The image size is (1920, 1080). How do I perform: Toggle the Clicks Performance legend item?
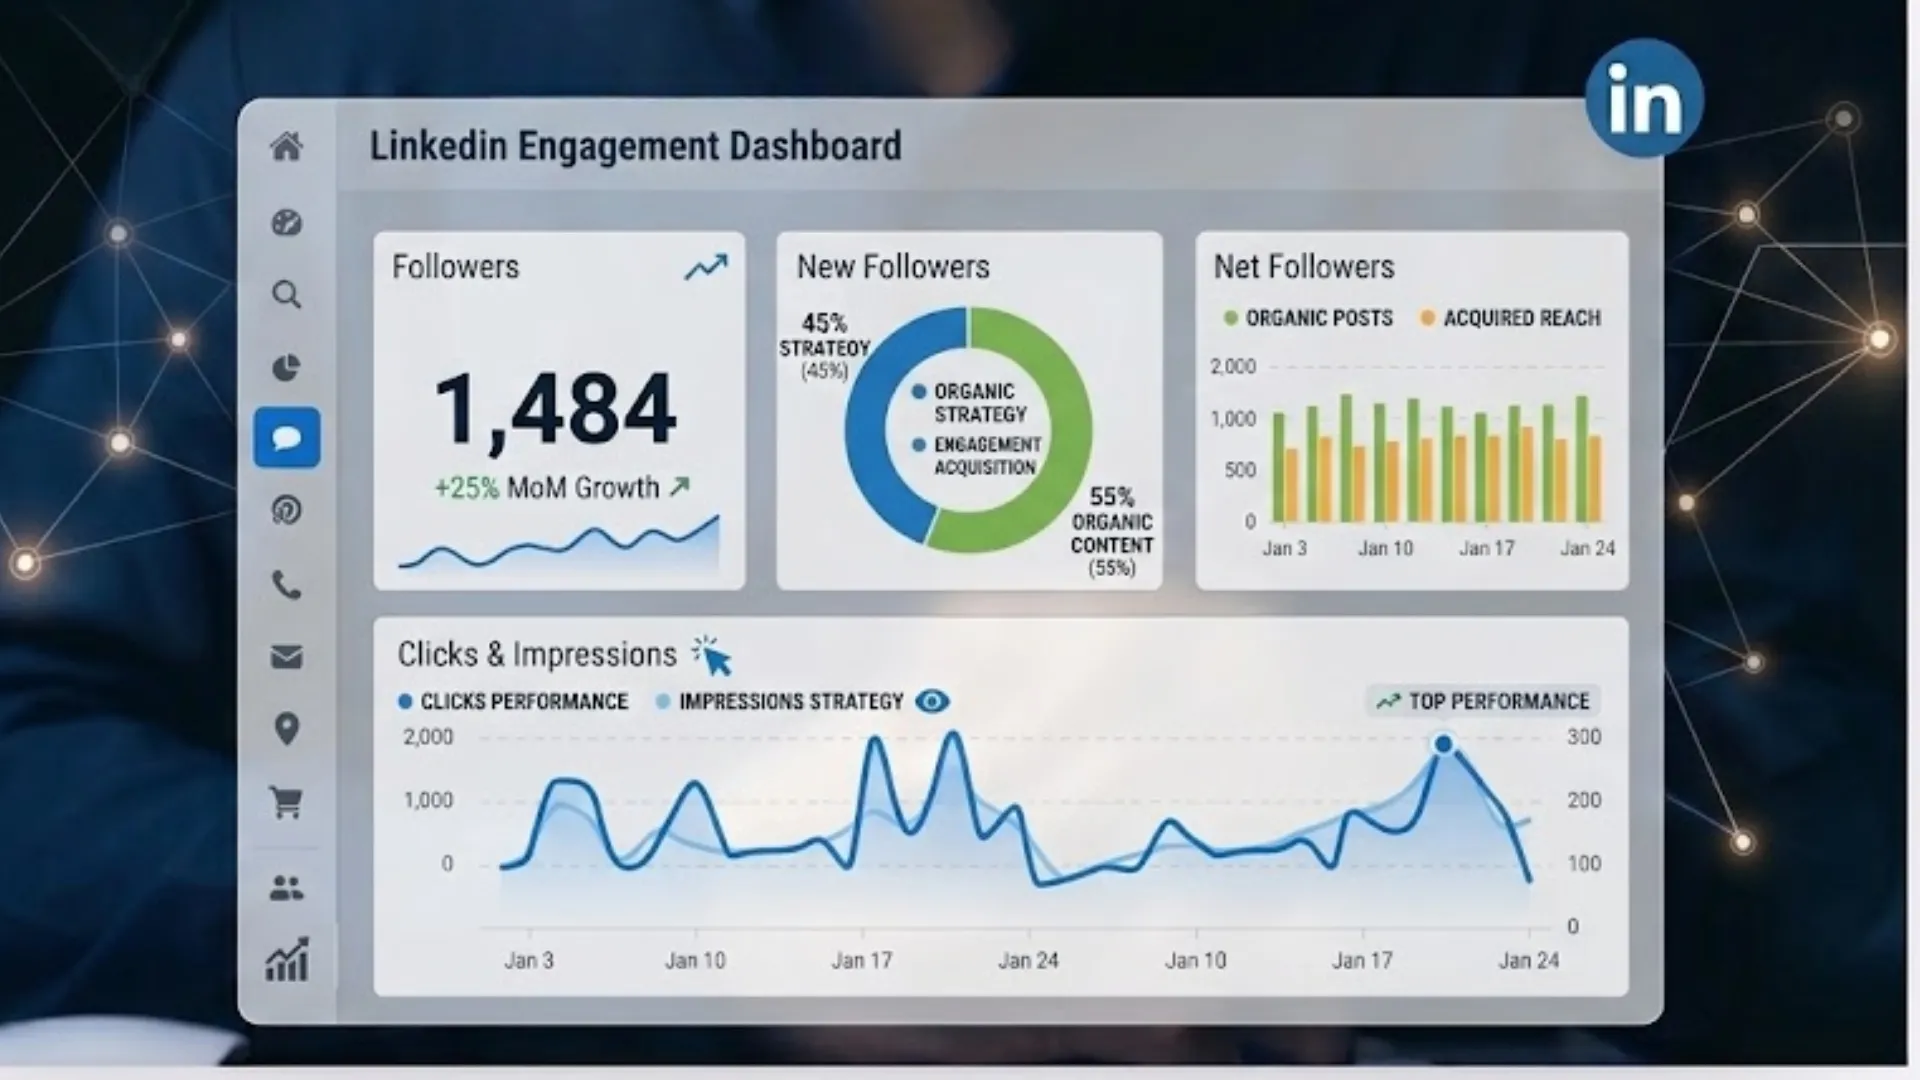click(513, 701)
